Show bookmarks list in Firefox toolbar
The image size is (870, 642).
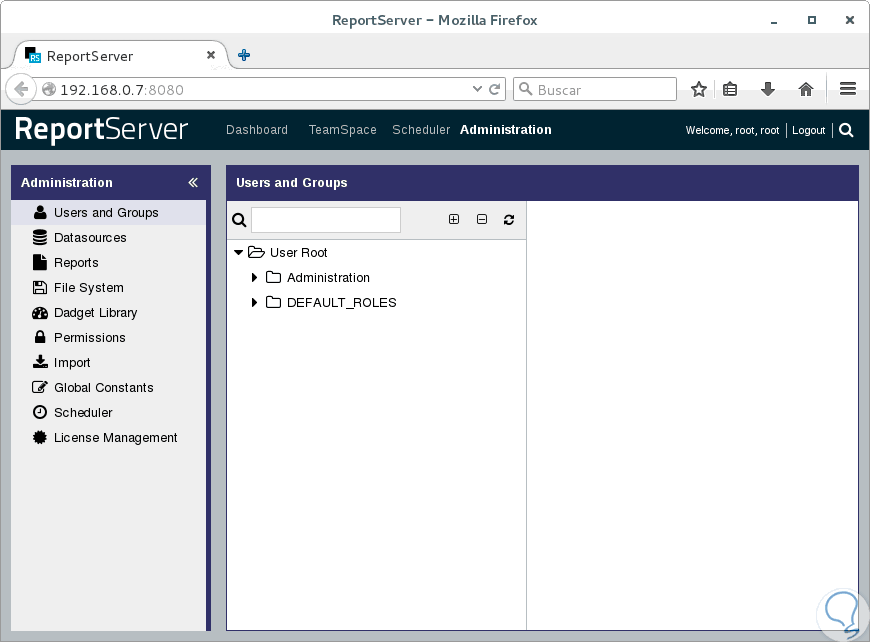tap(730, 89)
